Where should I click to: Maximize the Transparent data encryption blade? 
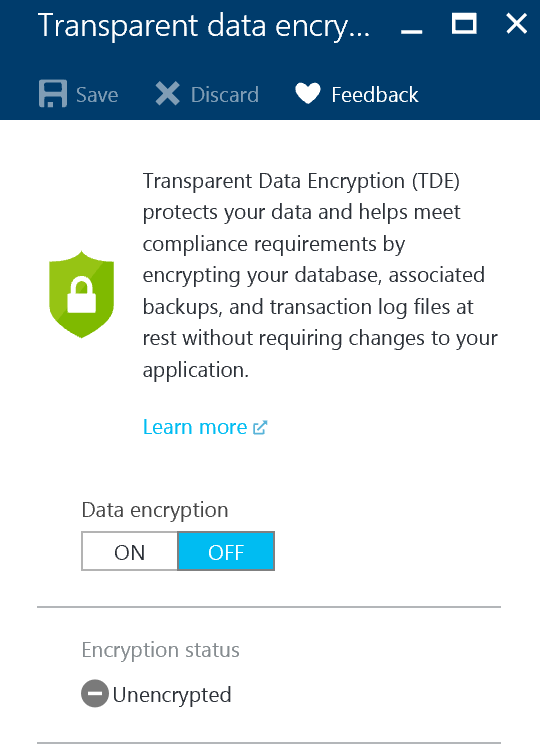coord(464,24)
